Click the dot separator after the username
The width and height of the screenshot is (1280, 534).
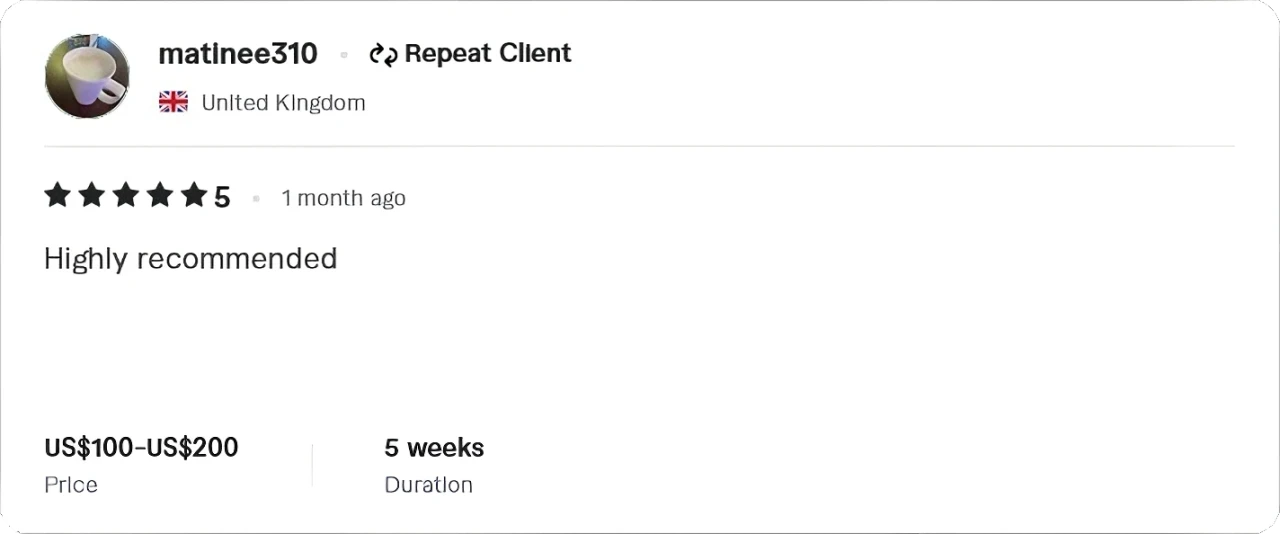[344, 56]
